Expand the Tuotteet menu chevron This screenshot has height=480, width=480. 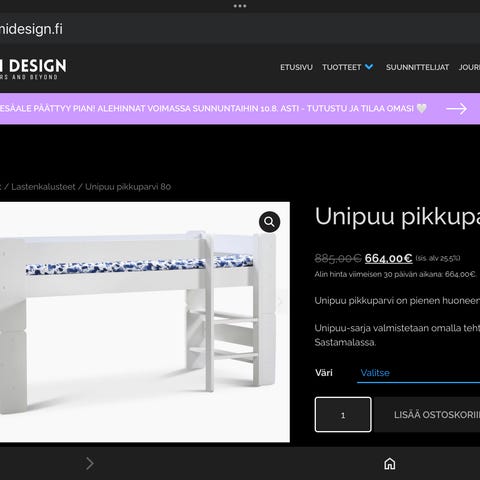(369, 67)
